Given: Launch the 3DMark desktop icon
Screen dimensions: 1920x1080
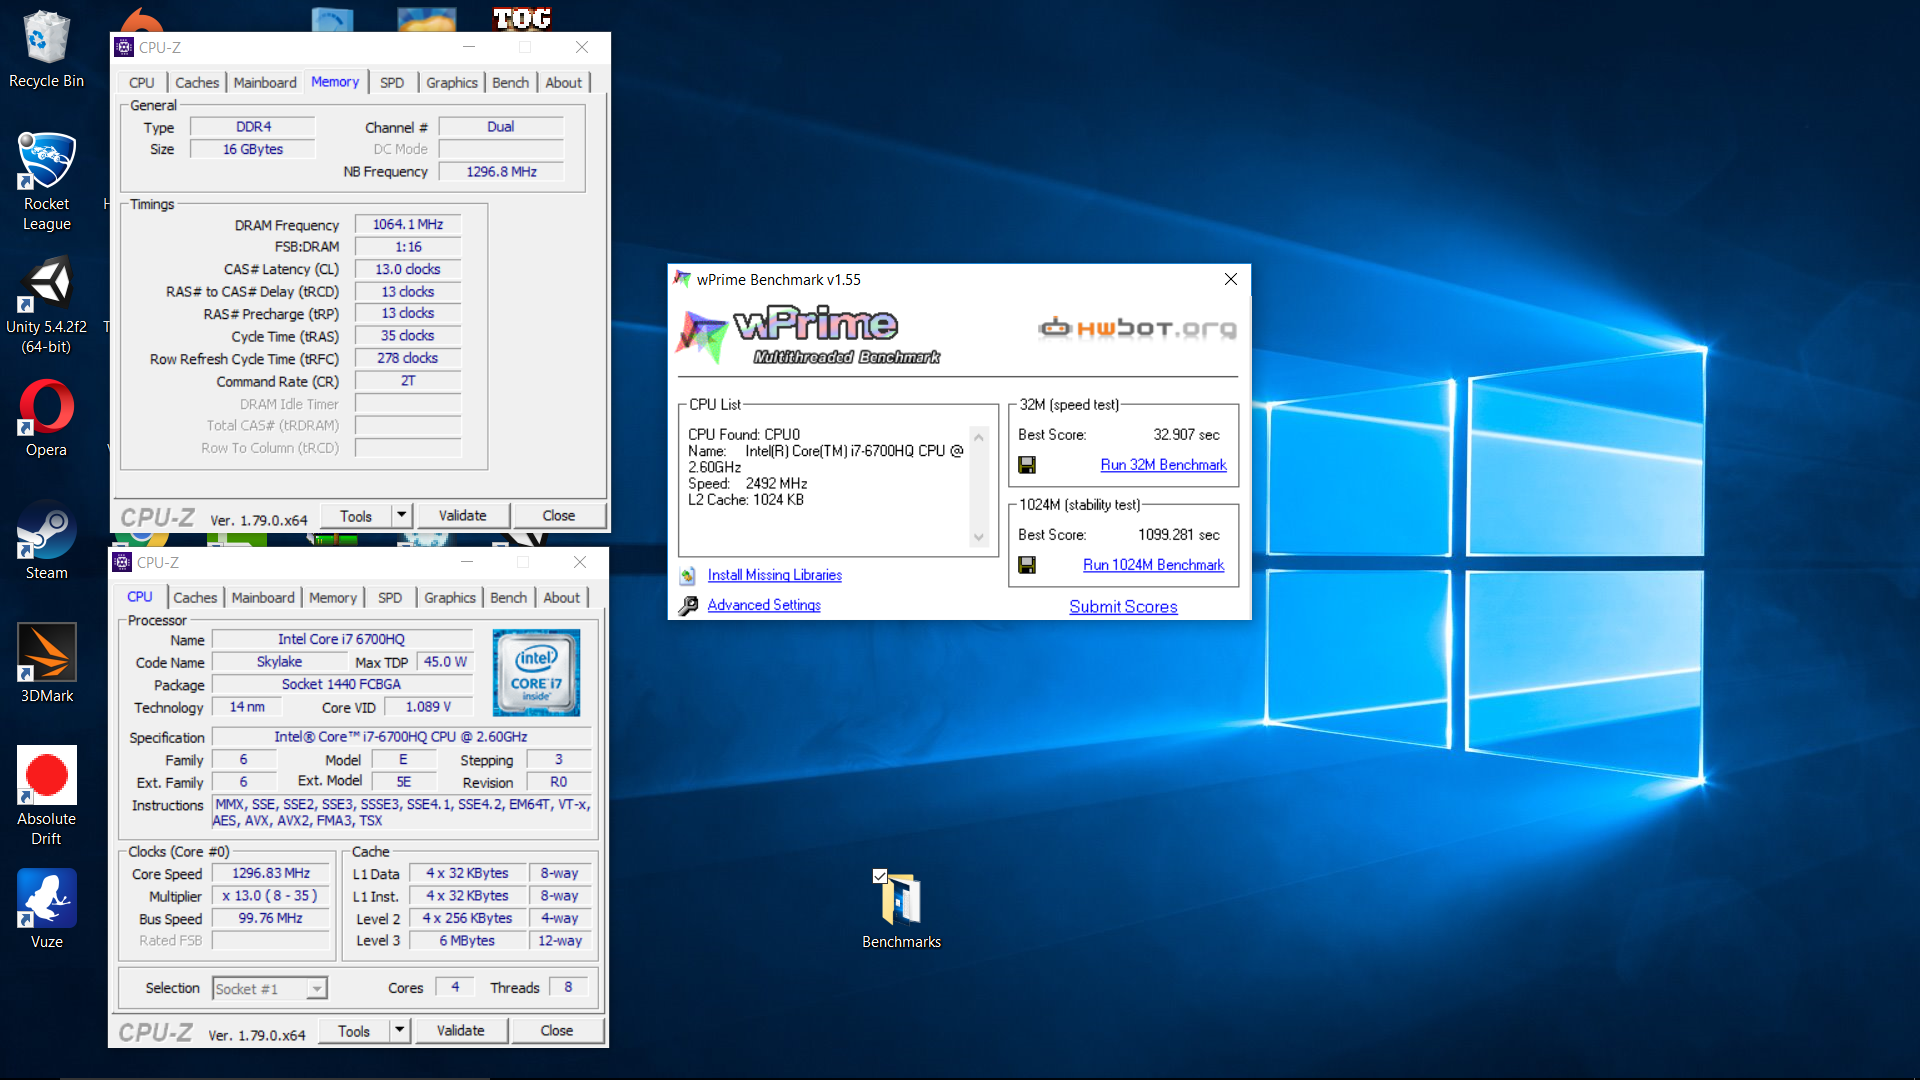Looking at the screenshot, I should [46, 664].
